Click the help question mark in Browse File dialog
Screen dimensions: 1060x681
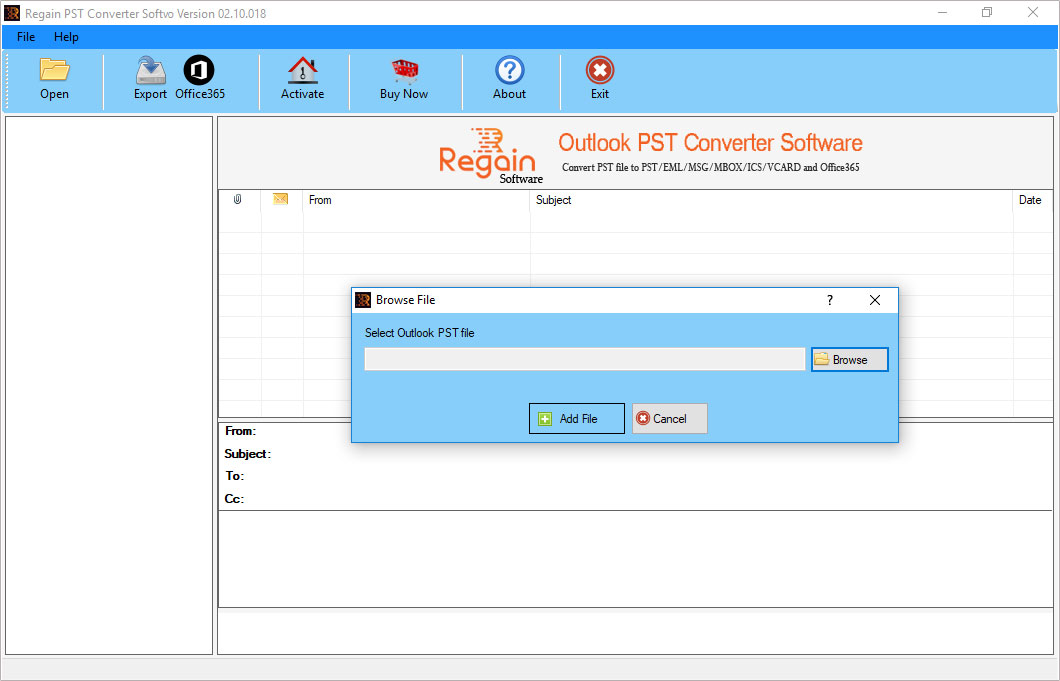coord(829,299)
